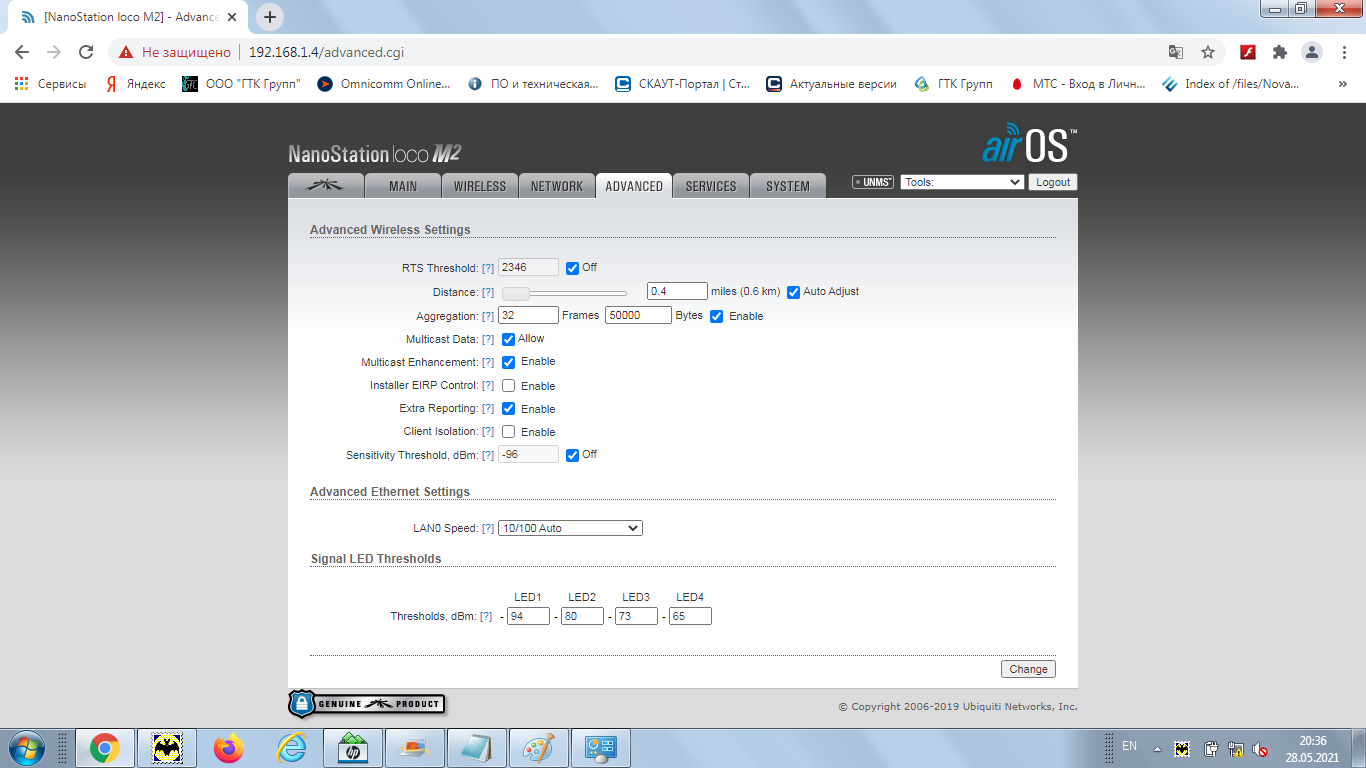Click the Aggregation Bytes input field
Screen dimensions: 1366x768
tap(638, 315)
